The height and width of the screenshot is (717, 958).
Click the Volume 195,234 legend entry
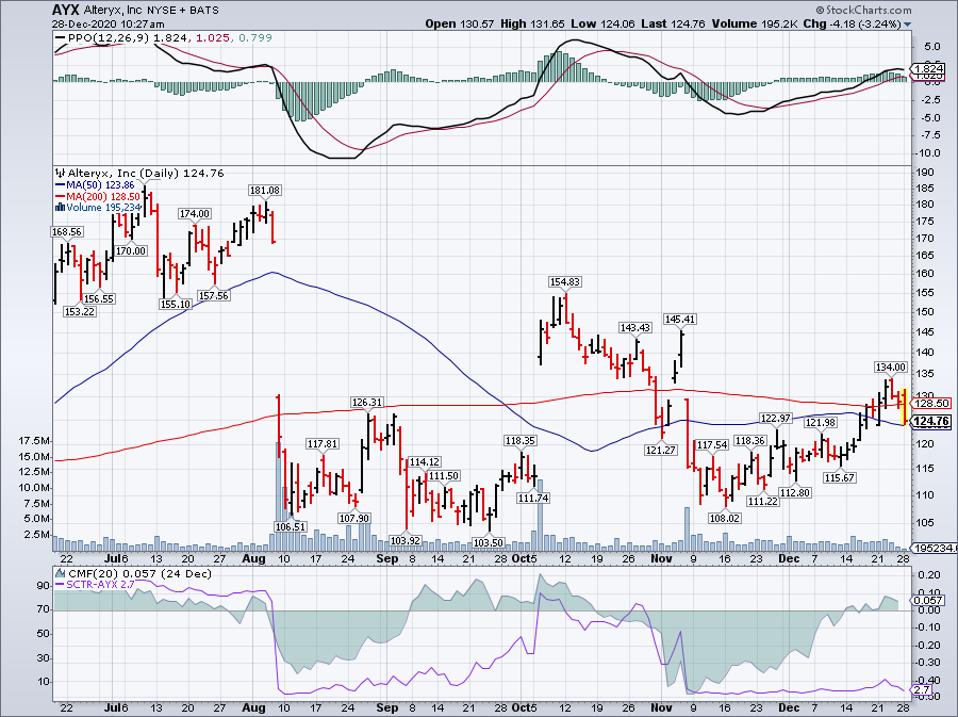click(103, 208)
